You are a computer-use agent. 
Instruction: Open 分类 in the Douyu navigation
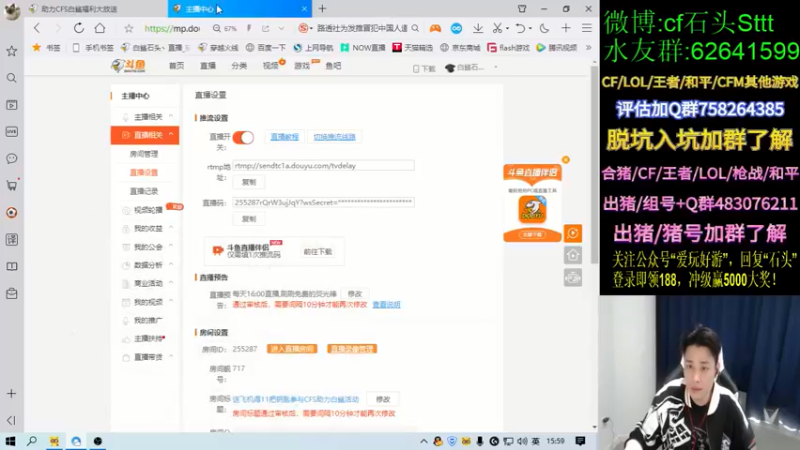239,66
